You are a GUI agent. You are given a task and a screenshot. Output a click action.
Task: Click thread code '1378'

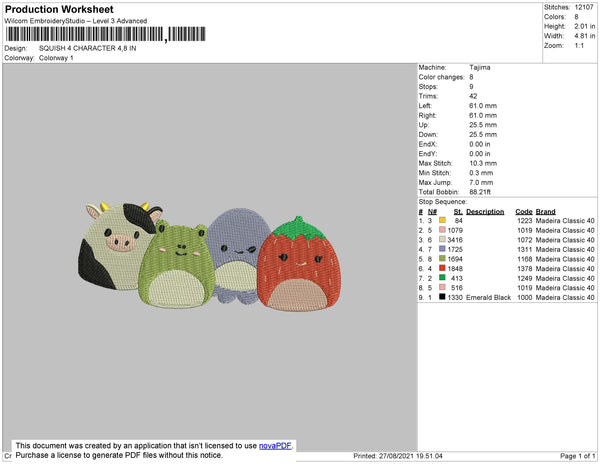pyautogui.click(x=525, y=269)
